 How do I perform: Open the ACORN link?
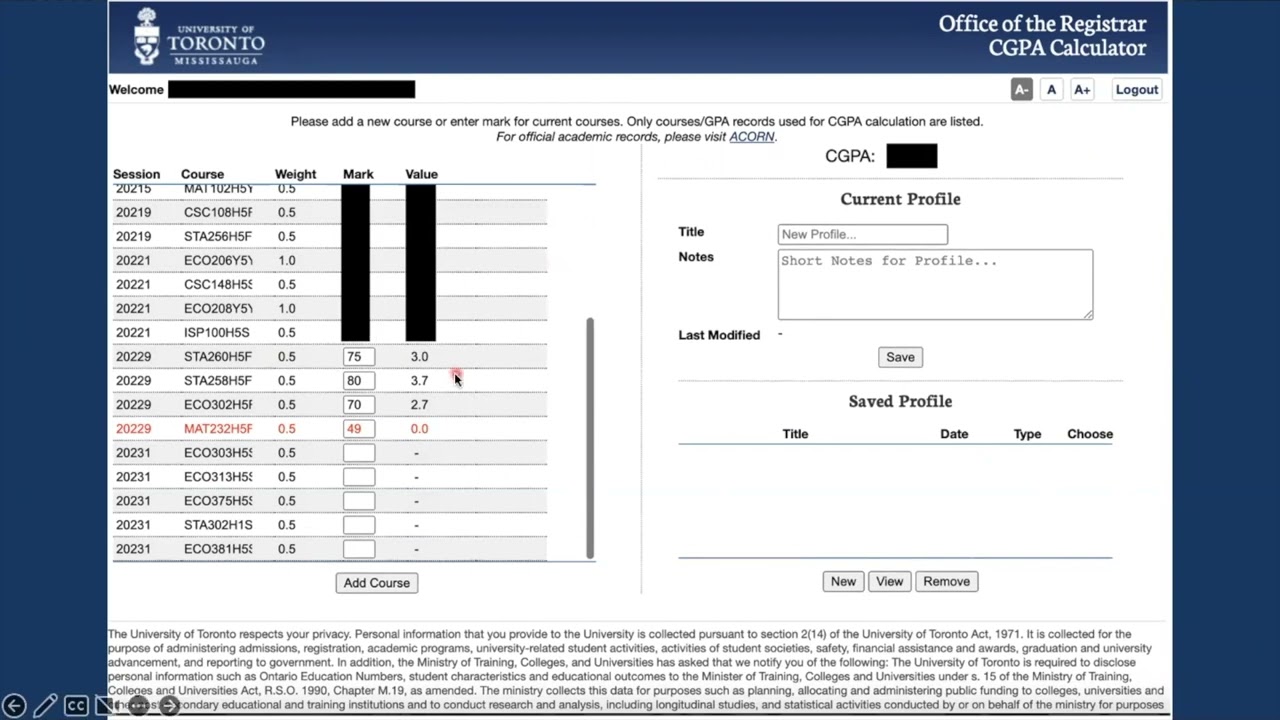pyautogui.click(x=751, y=137)
